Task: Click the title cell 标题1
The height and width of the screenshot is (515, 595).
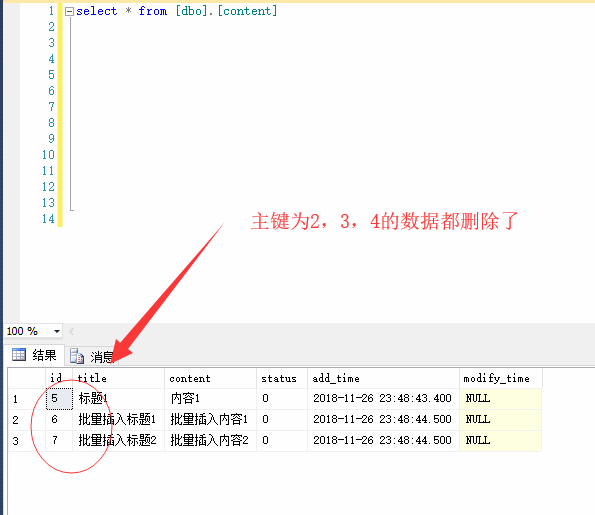Action: (x=118, y=398)
